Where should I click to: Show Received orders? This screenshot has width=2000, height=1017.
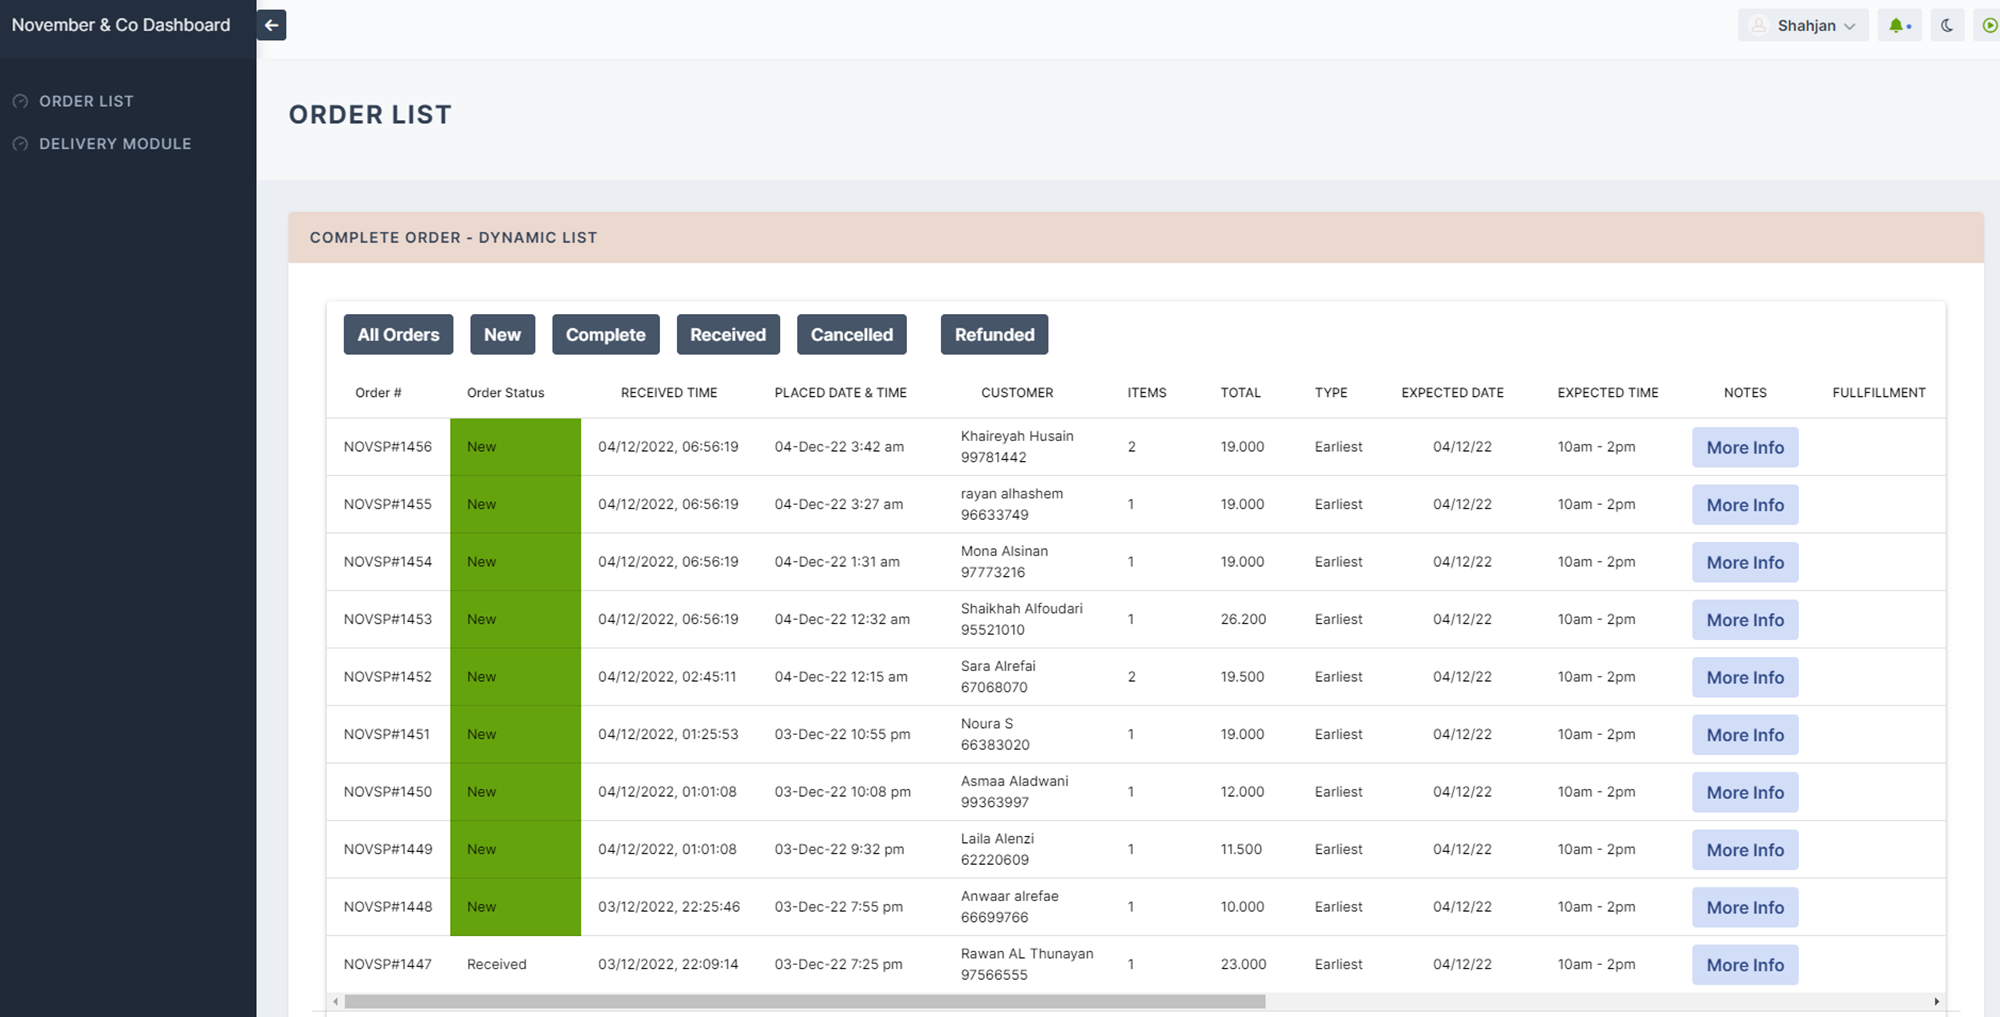727,335
